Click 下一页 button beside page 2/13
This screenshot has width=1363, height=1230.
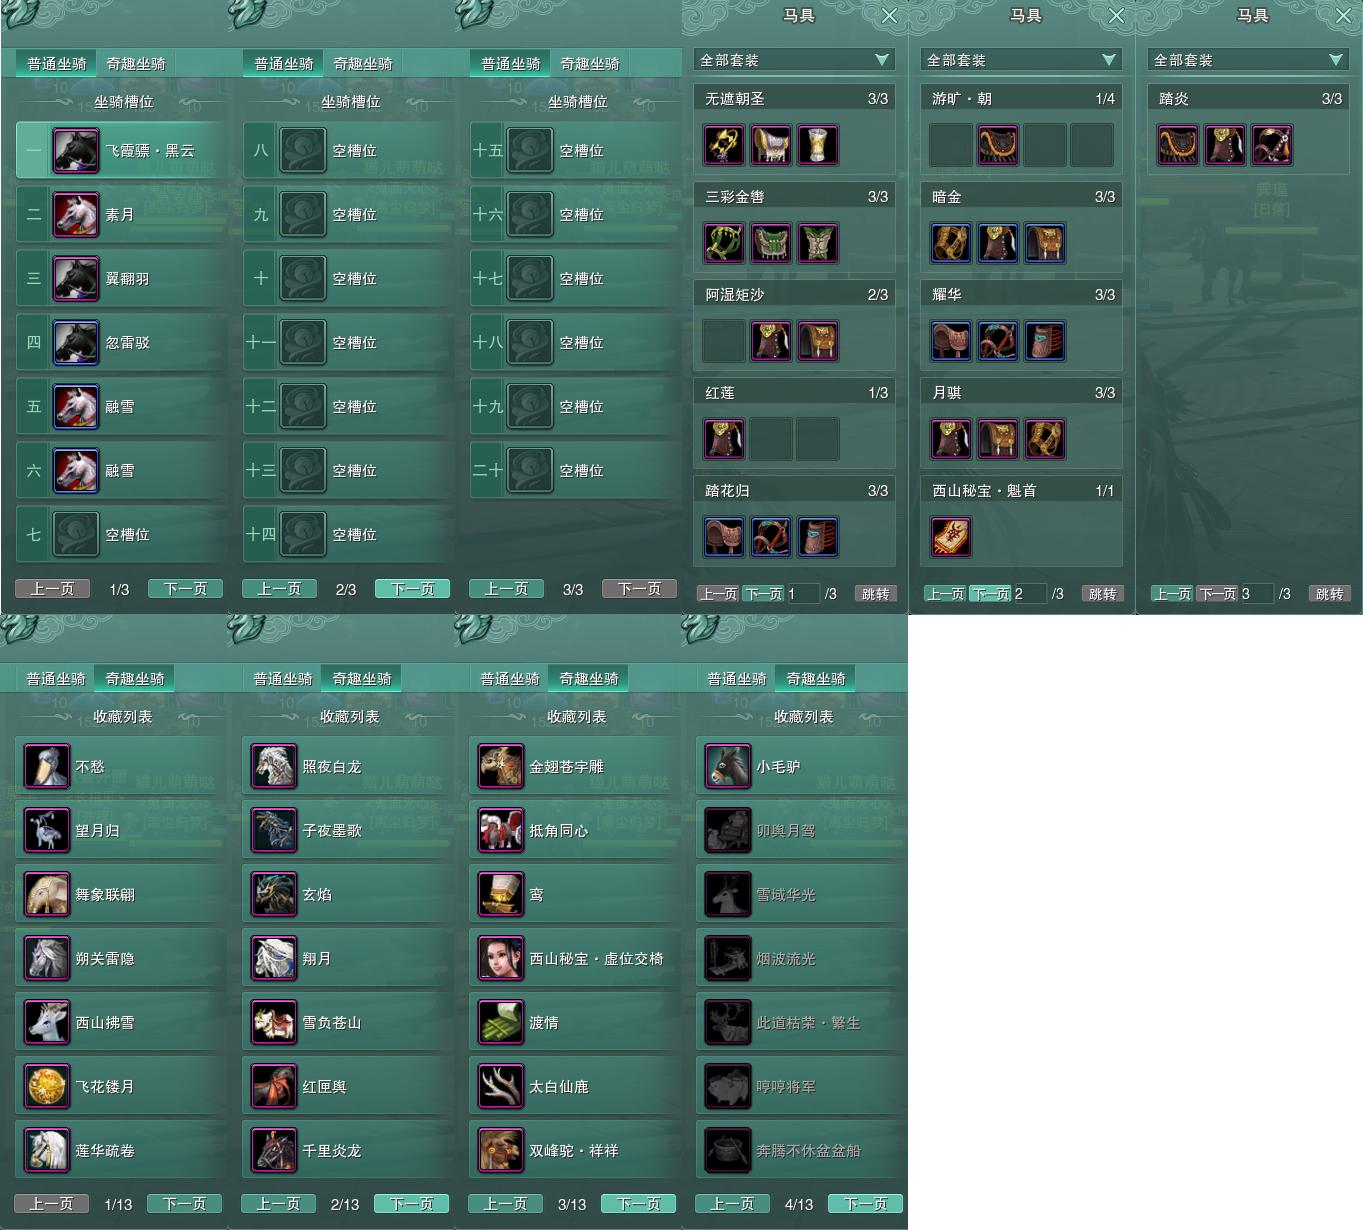(411, 1204)
